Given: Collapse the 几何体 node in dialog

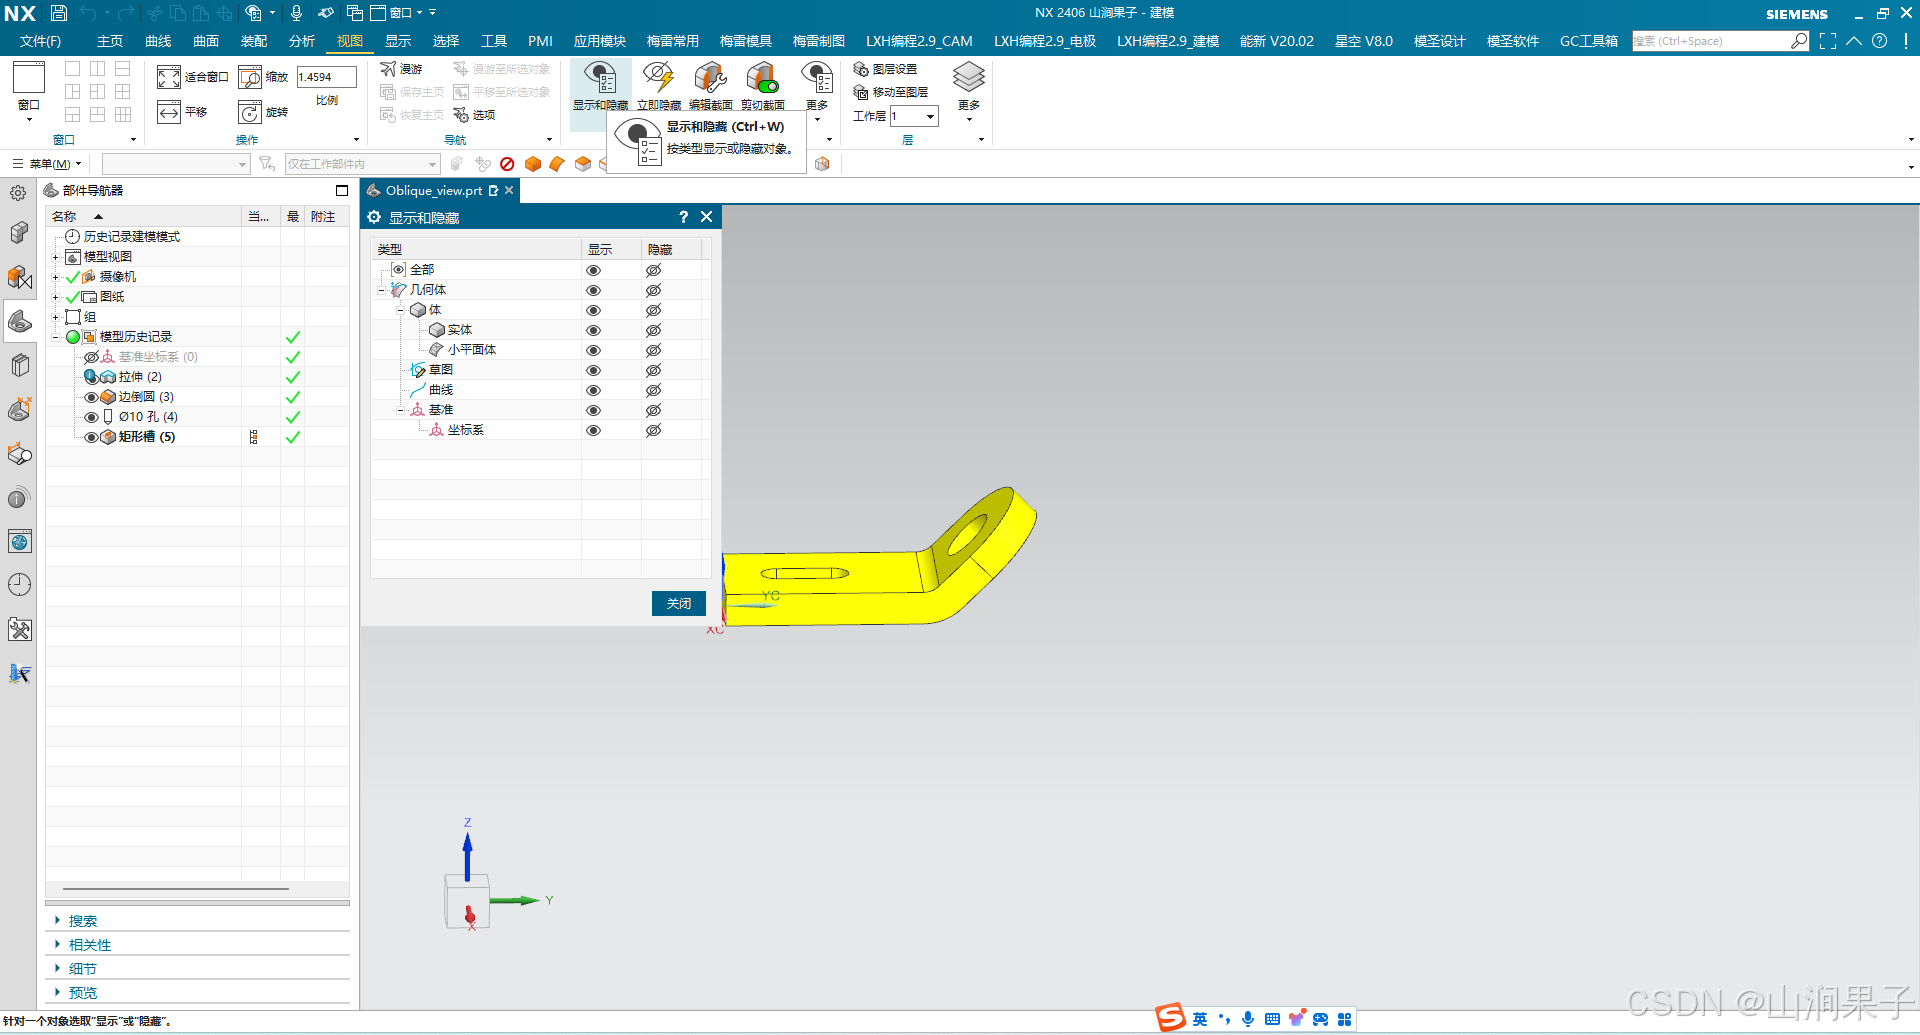Looking at the screenshot, I should point(382,290).
